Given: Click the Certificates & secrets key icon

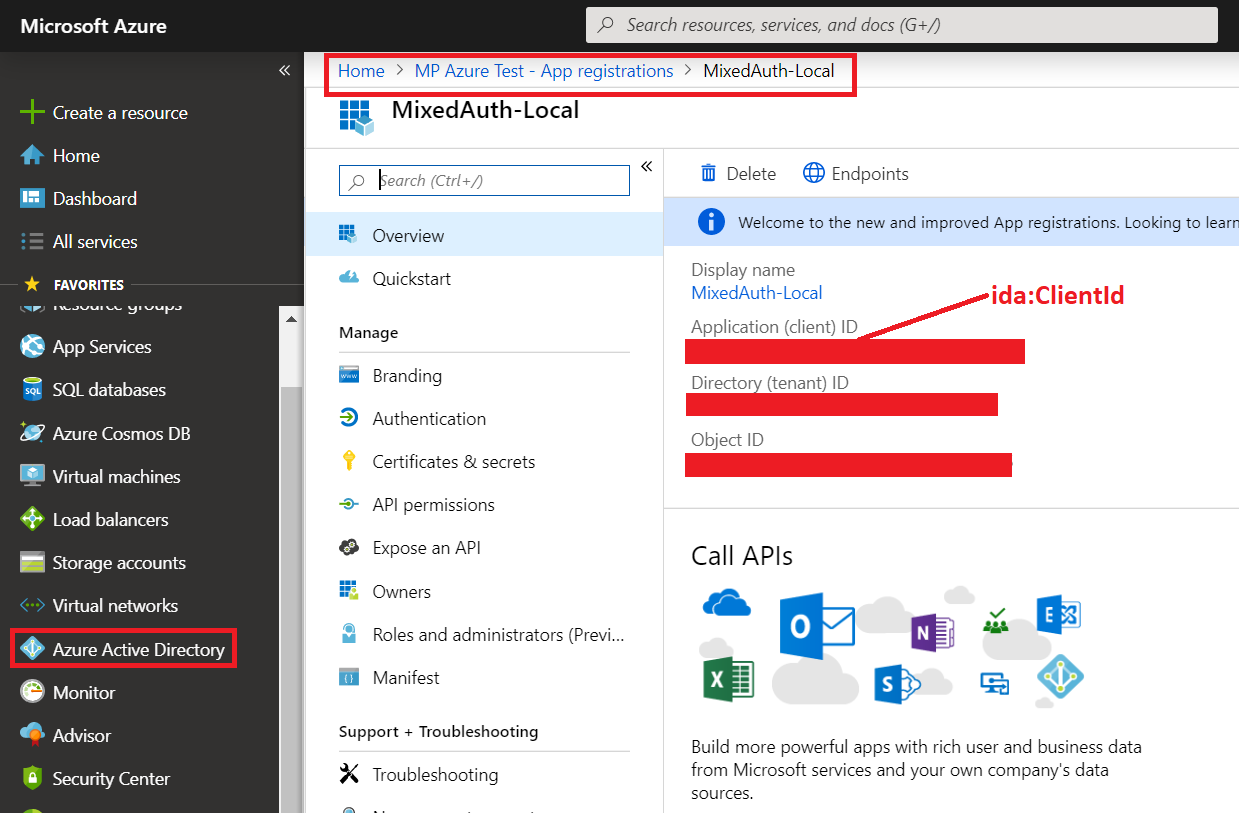Looking at the screenshot, I should 348,461.
